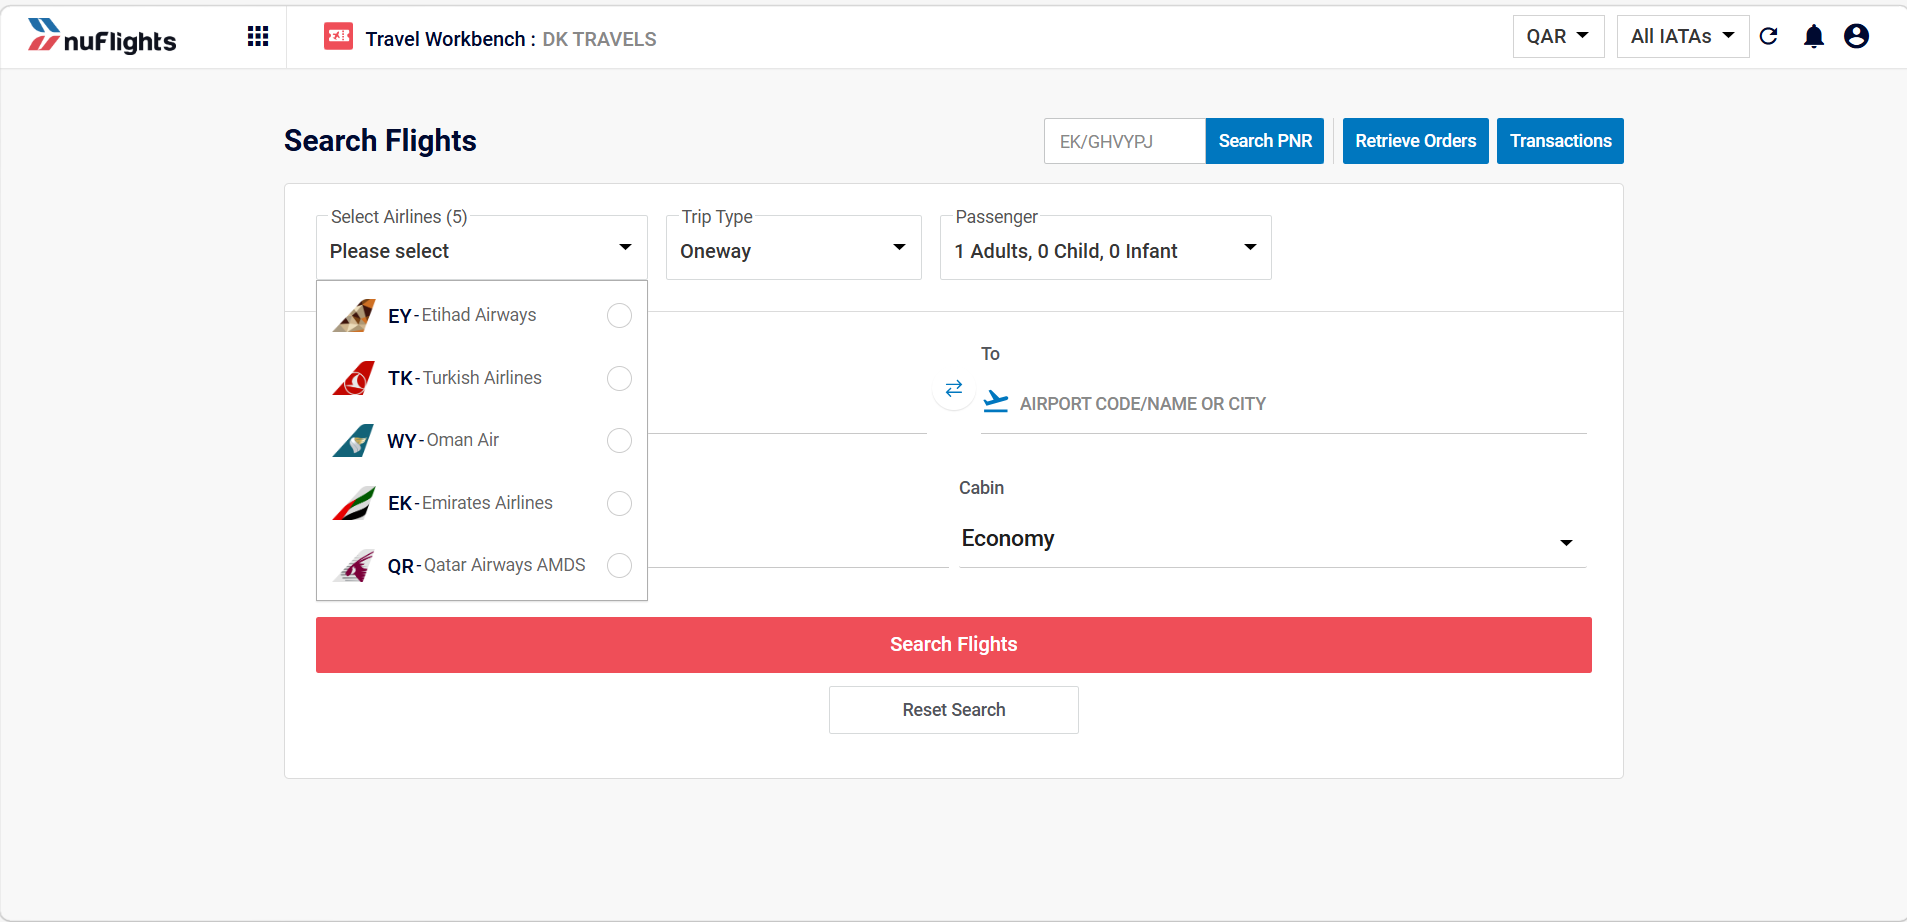
Task: Open the All IATAs dropdown
Action: coord(1683,36)
